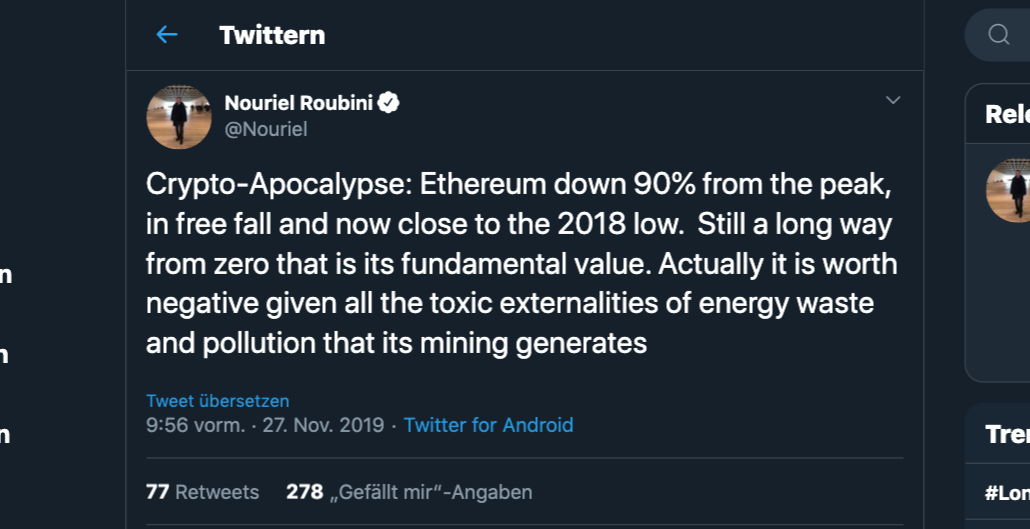Open the #Lon trending hashtag
The image size is (1030, 529).
coord(1006,493)
